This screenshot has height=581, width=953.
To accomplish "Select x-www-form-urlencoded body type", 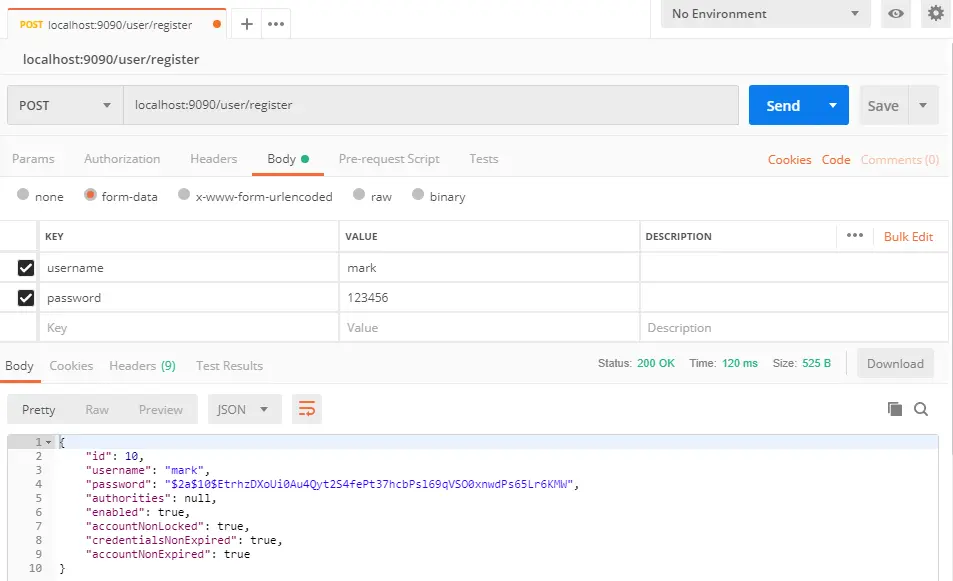I will (x=184, y=194).
